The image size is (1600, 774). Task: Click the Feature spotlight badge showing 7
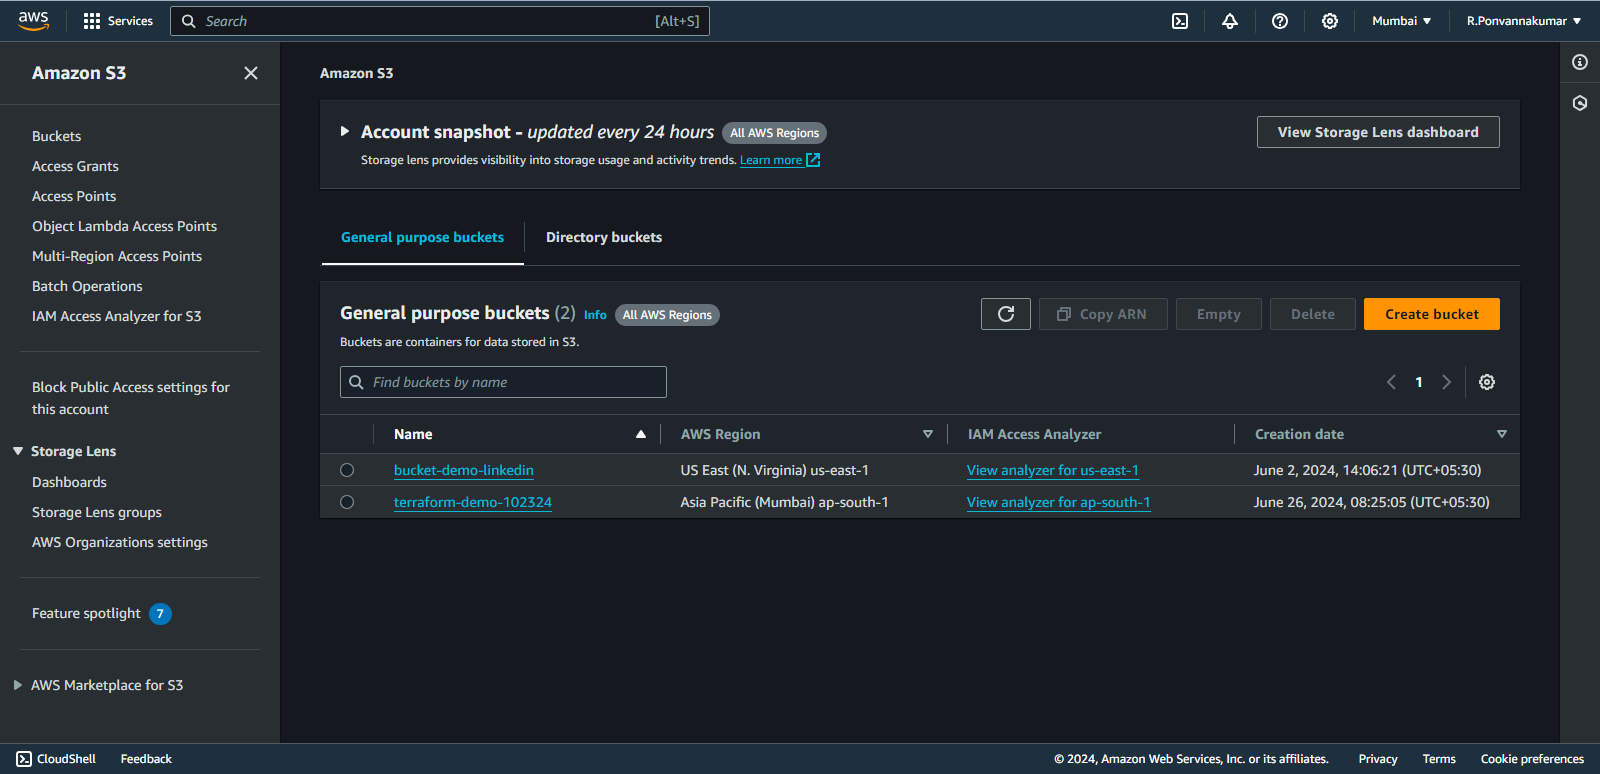point(160,614)
